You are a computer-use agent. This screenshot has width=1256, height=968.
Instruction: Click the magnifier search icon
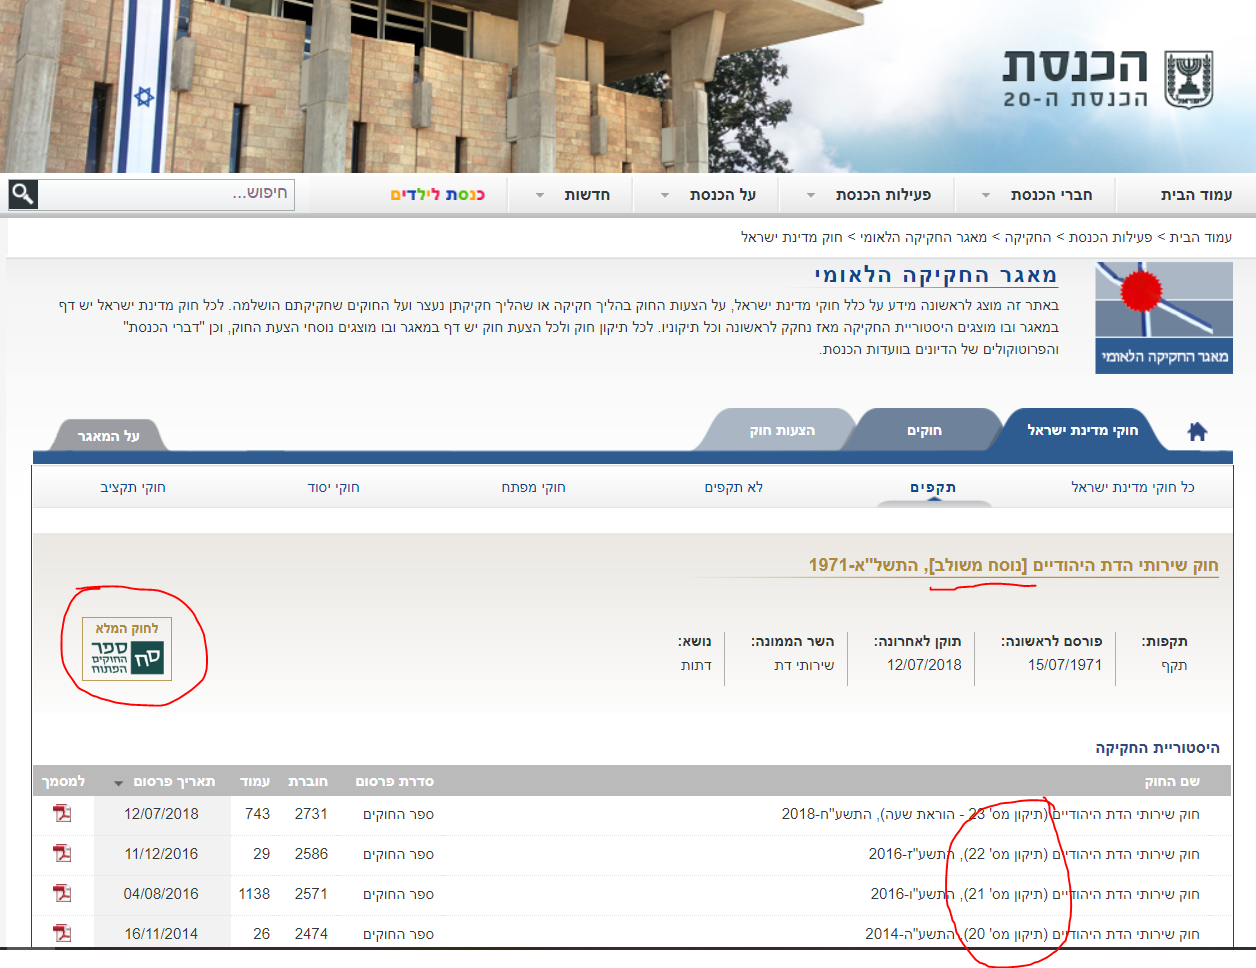click(23, 194)
